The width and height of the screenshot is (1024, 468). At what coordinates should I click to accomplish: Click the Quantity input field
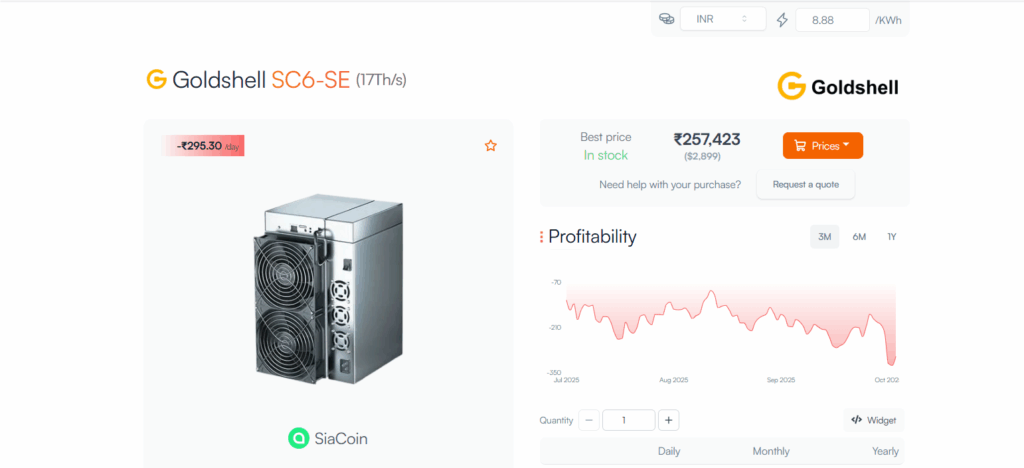(629, 420)
